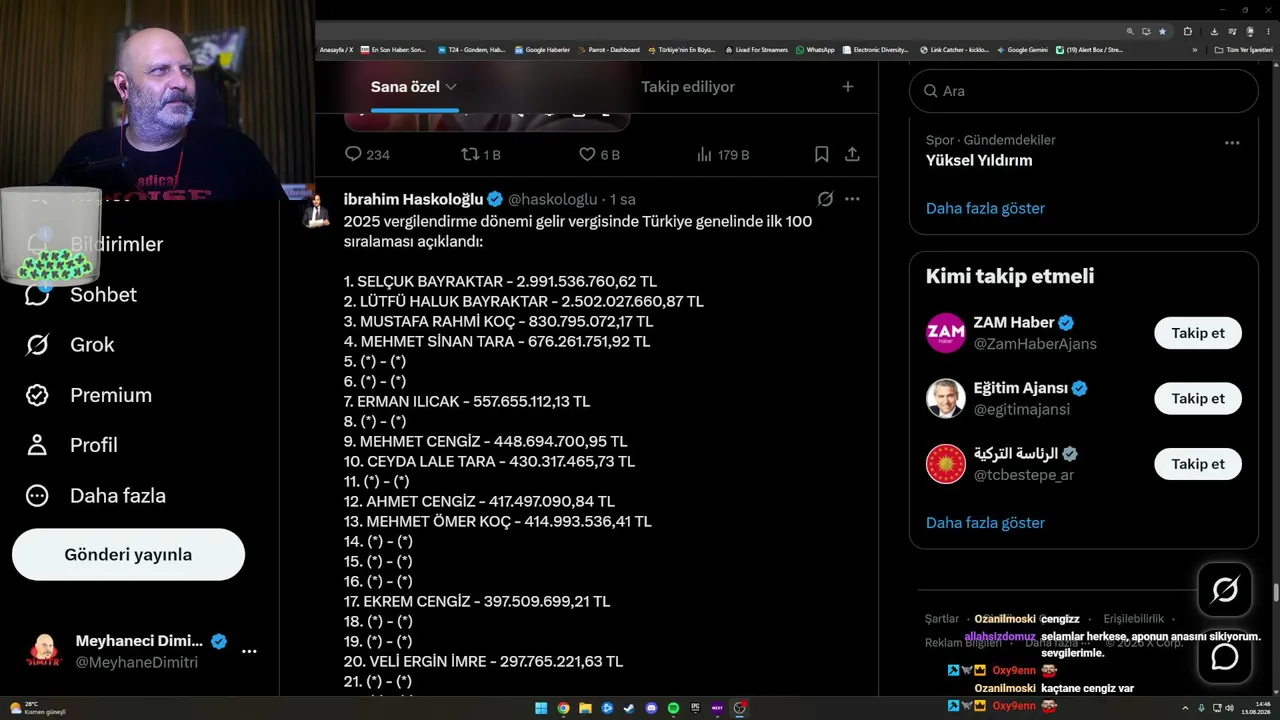The image size is (1280, 720).
Task: Open the Bildirimler sidebar item
Action: pos(93,244)
